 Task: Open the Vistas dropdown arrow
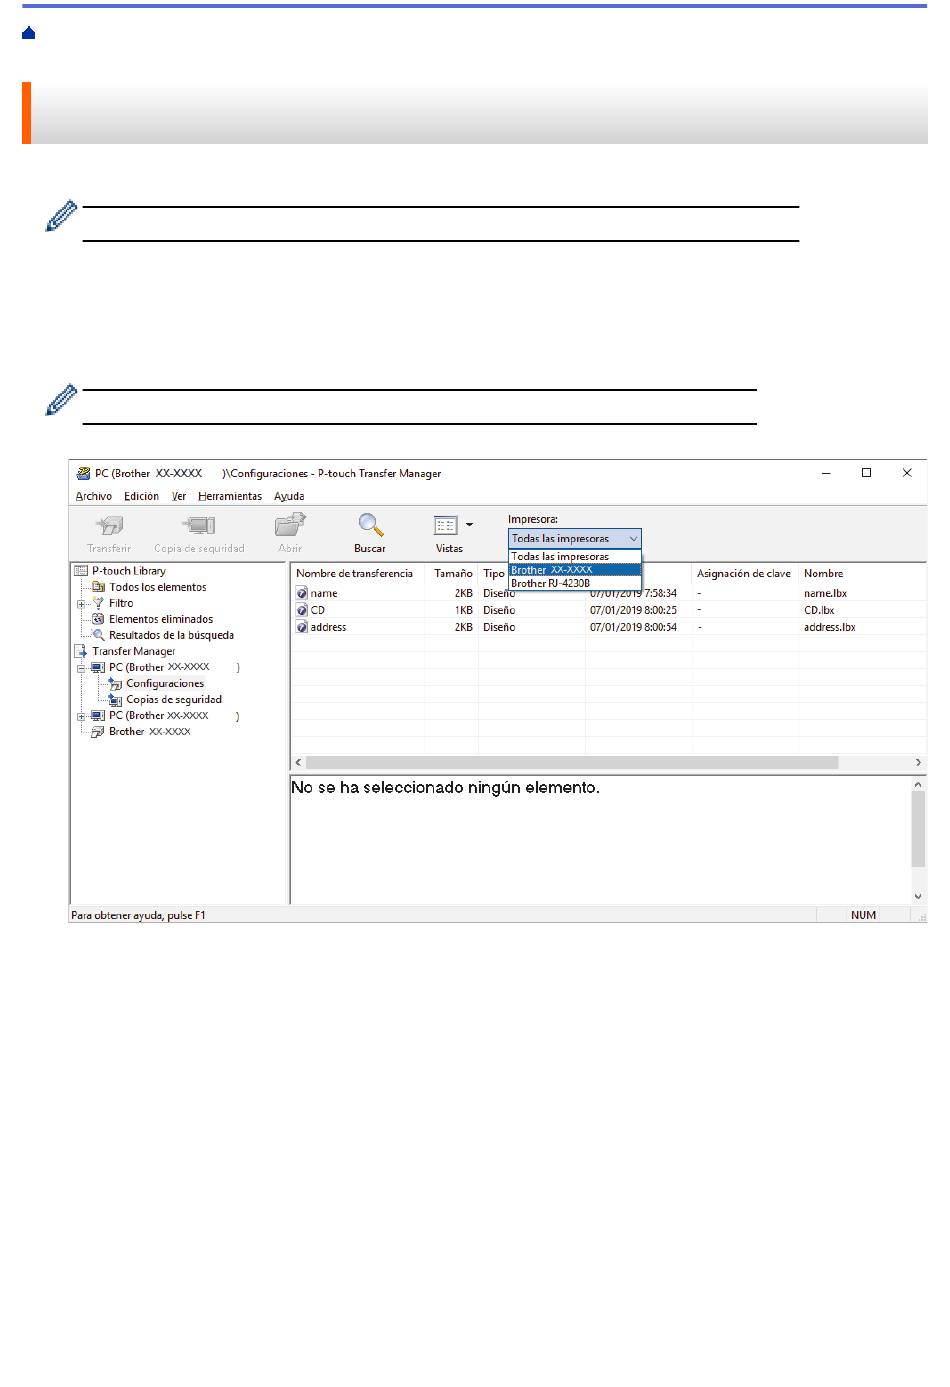(469, 525)
